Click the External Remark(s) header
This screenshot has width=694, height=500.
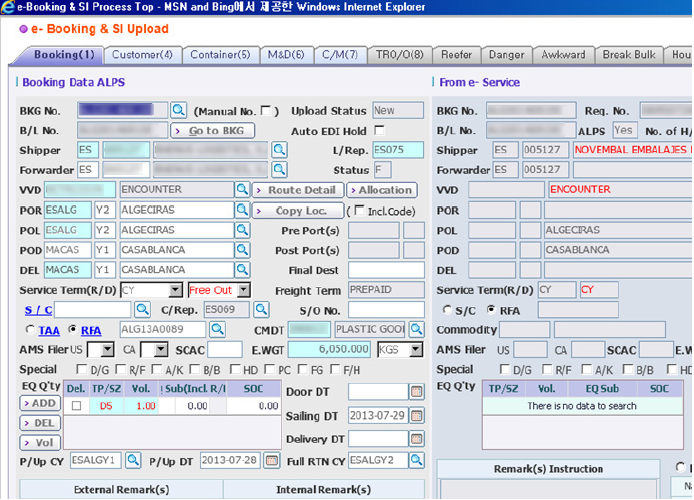coord(121,489)
